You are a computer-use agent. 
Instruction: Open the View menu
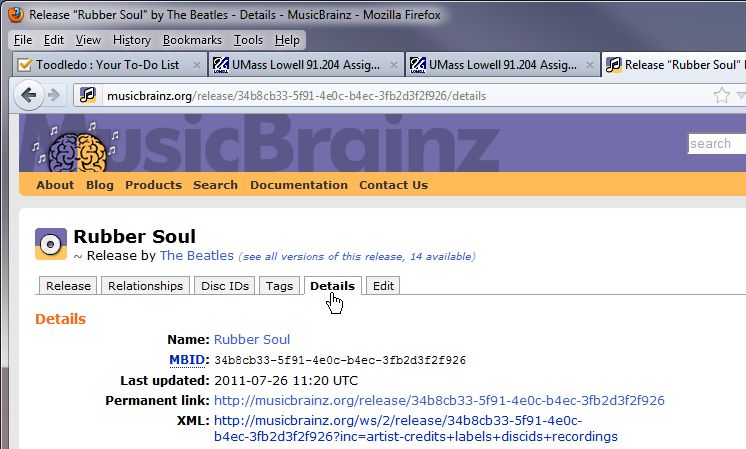[88, 40]
